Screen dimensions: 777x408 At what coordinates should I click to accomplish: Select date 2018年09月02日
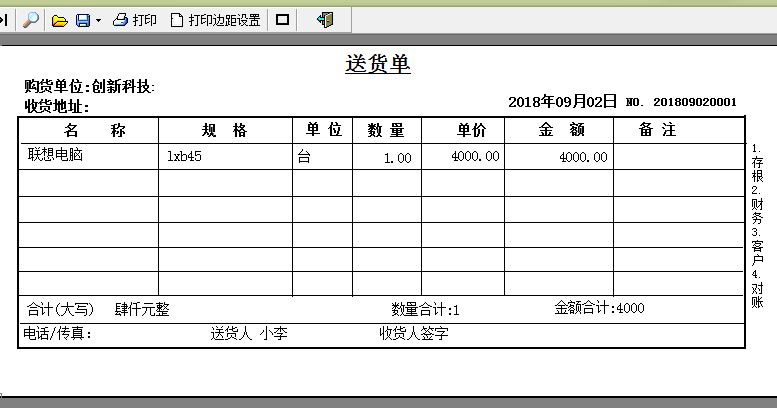point(562,102)
